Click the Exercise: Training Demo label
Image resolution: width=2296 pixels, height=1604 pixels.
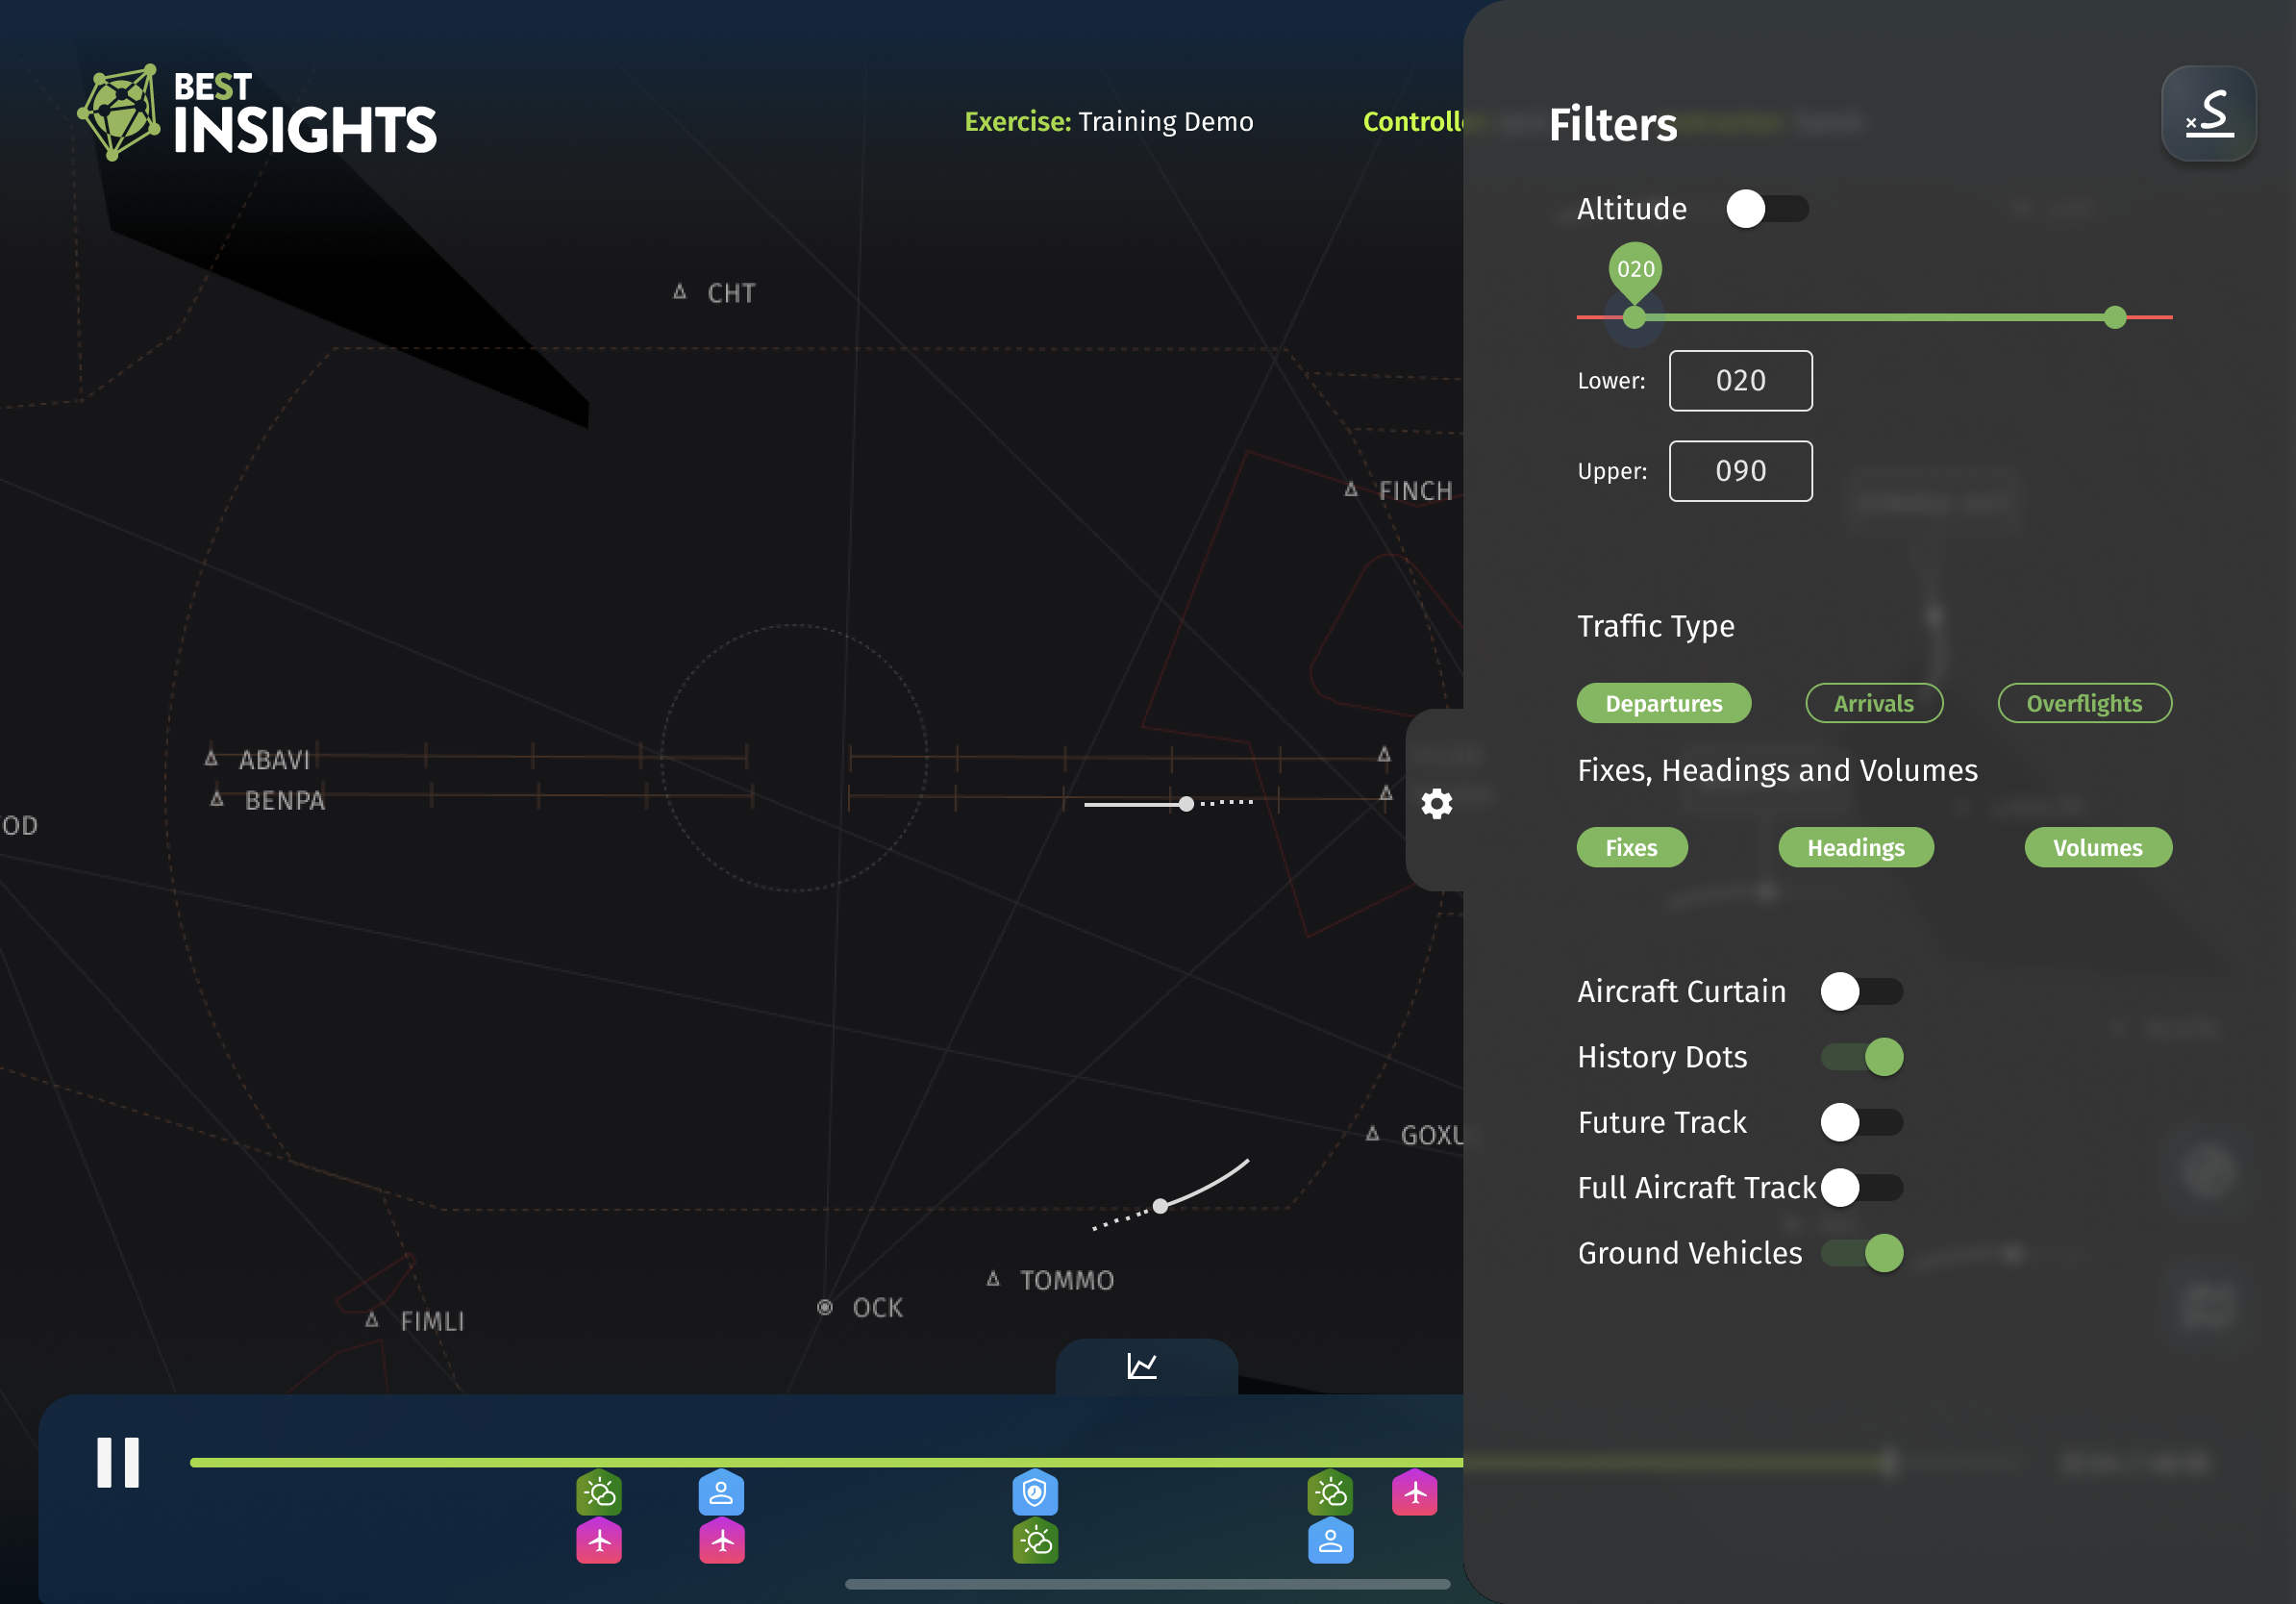coord(1108,121)
